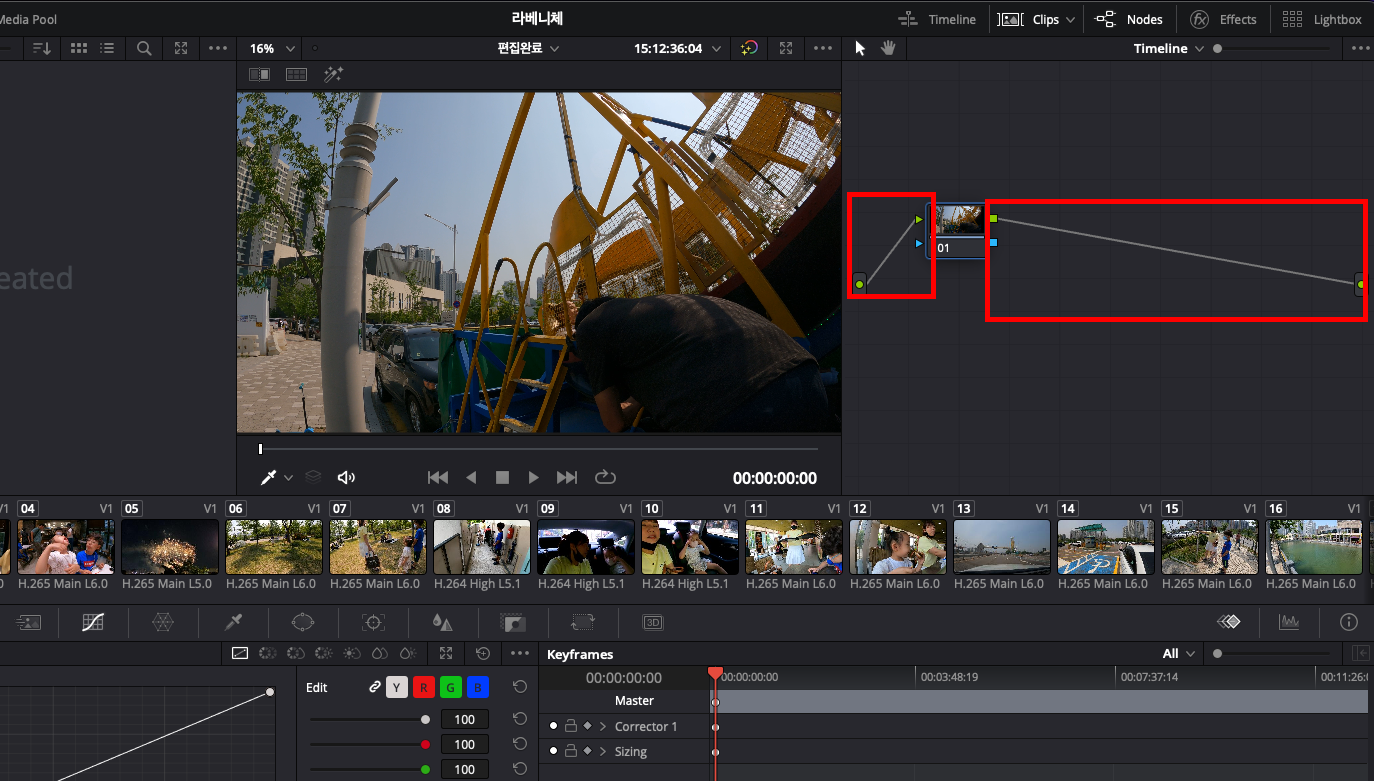Open the Lightbox view
The height and width of the screenshot is (781, 1374).
click(x=1322, y=19)
